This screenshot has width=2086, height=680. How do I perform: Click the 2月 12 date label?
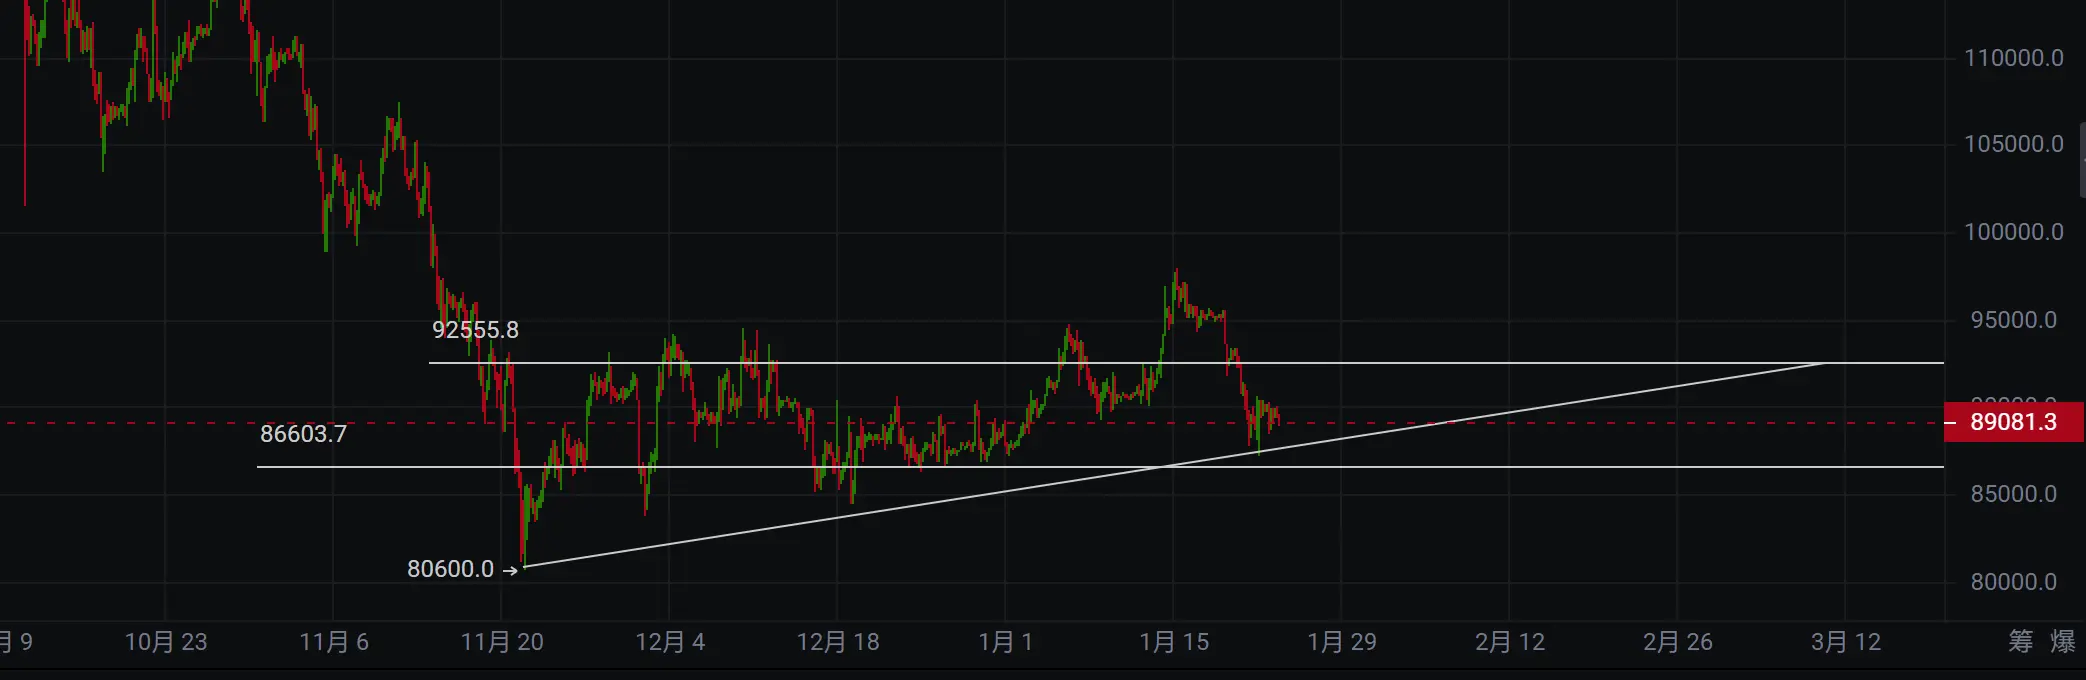1510,642
